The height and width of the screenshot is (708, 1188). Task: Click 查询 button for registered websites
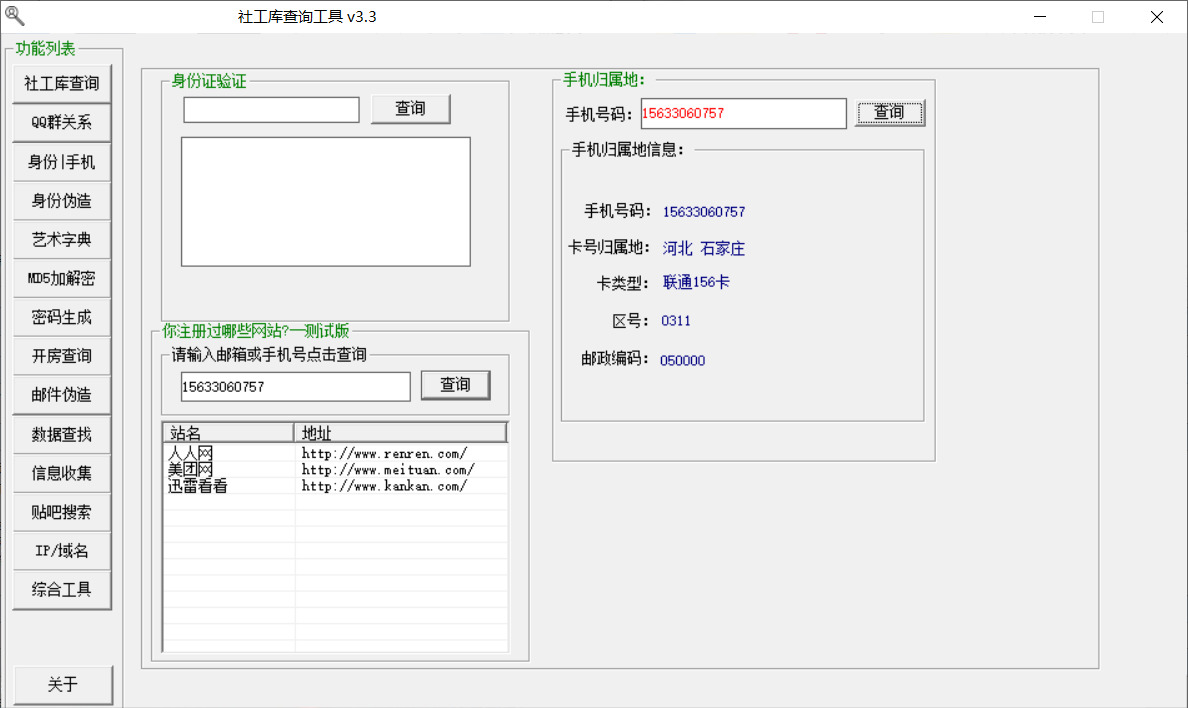tap(455, 385)
